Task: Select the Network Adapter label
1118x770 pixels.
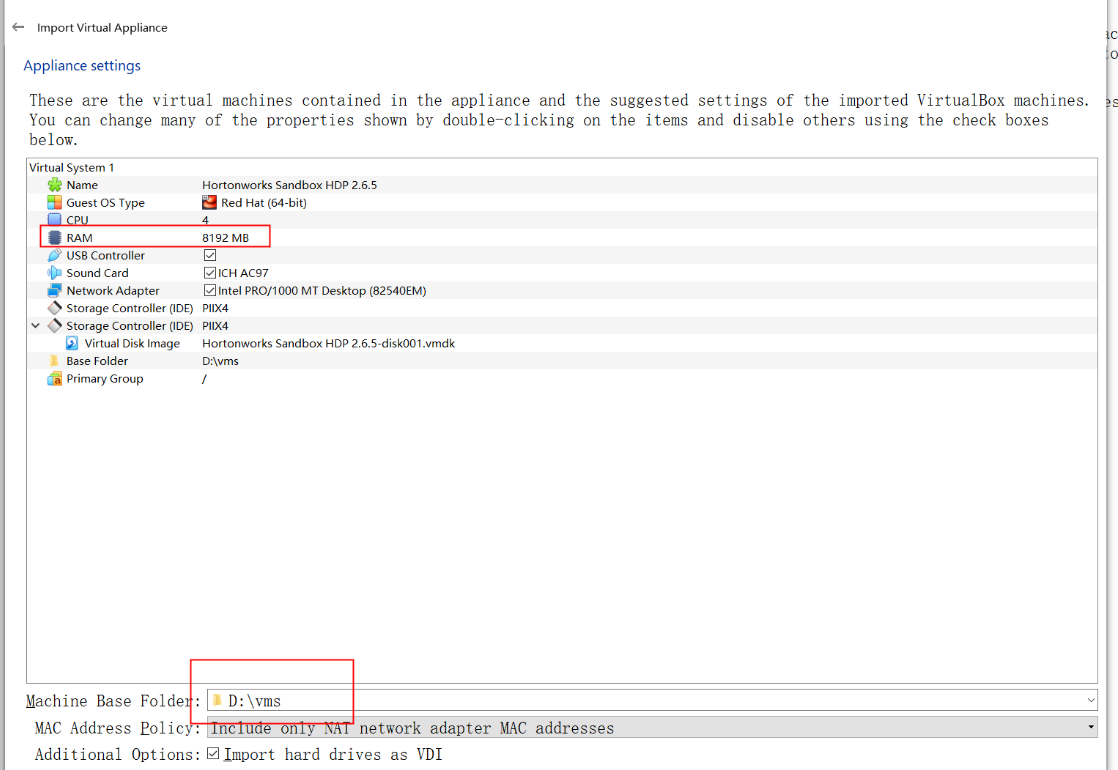Action: (113, 290)
